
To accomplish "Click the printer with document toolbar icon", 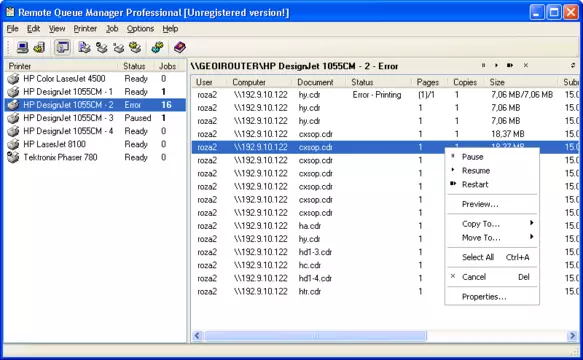I will pyautogui.click(x=85, y=47).
